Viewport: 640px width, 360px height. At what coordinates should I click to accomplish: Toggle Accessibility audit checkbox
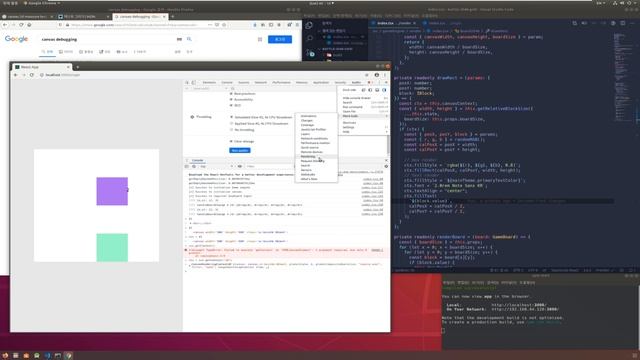tap(231, 100)
